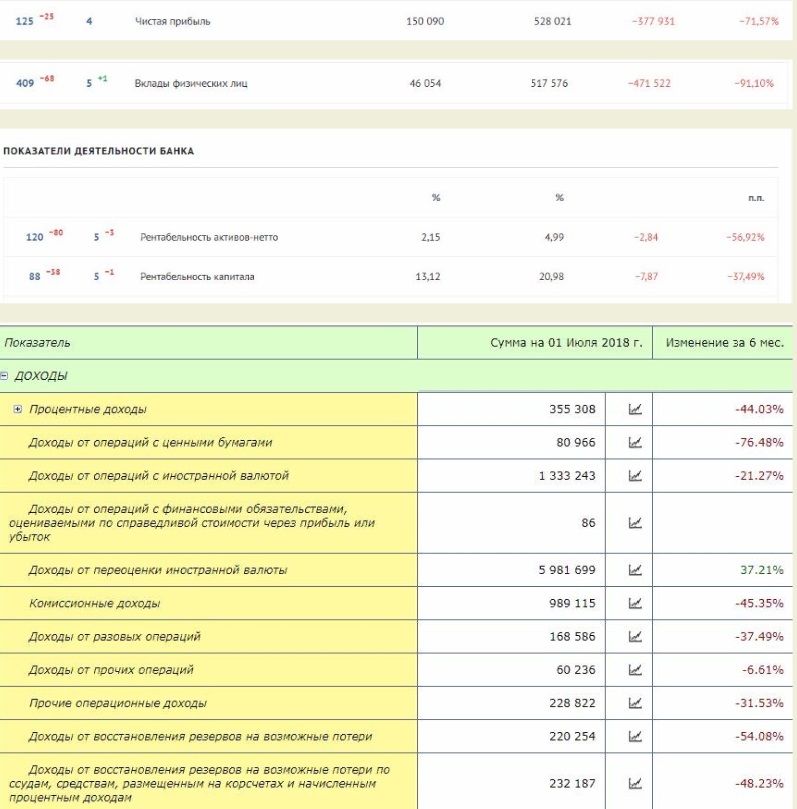Click chart icon in the value 86 row
The width and height of the screenshot is (797, 809).
tap(633, 522)
